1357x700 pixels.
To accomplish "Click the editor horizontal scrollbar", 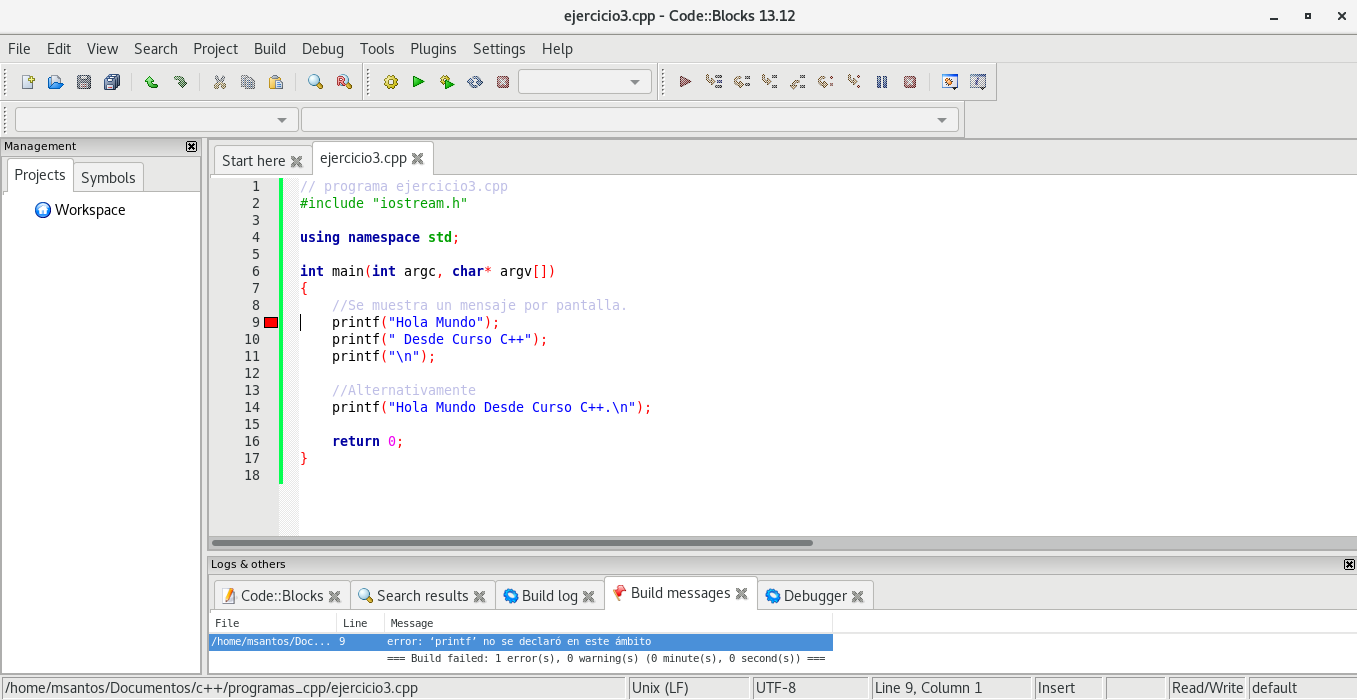I will (x=510, y=543).
